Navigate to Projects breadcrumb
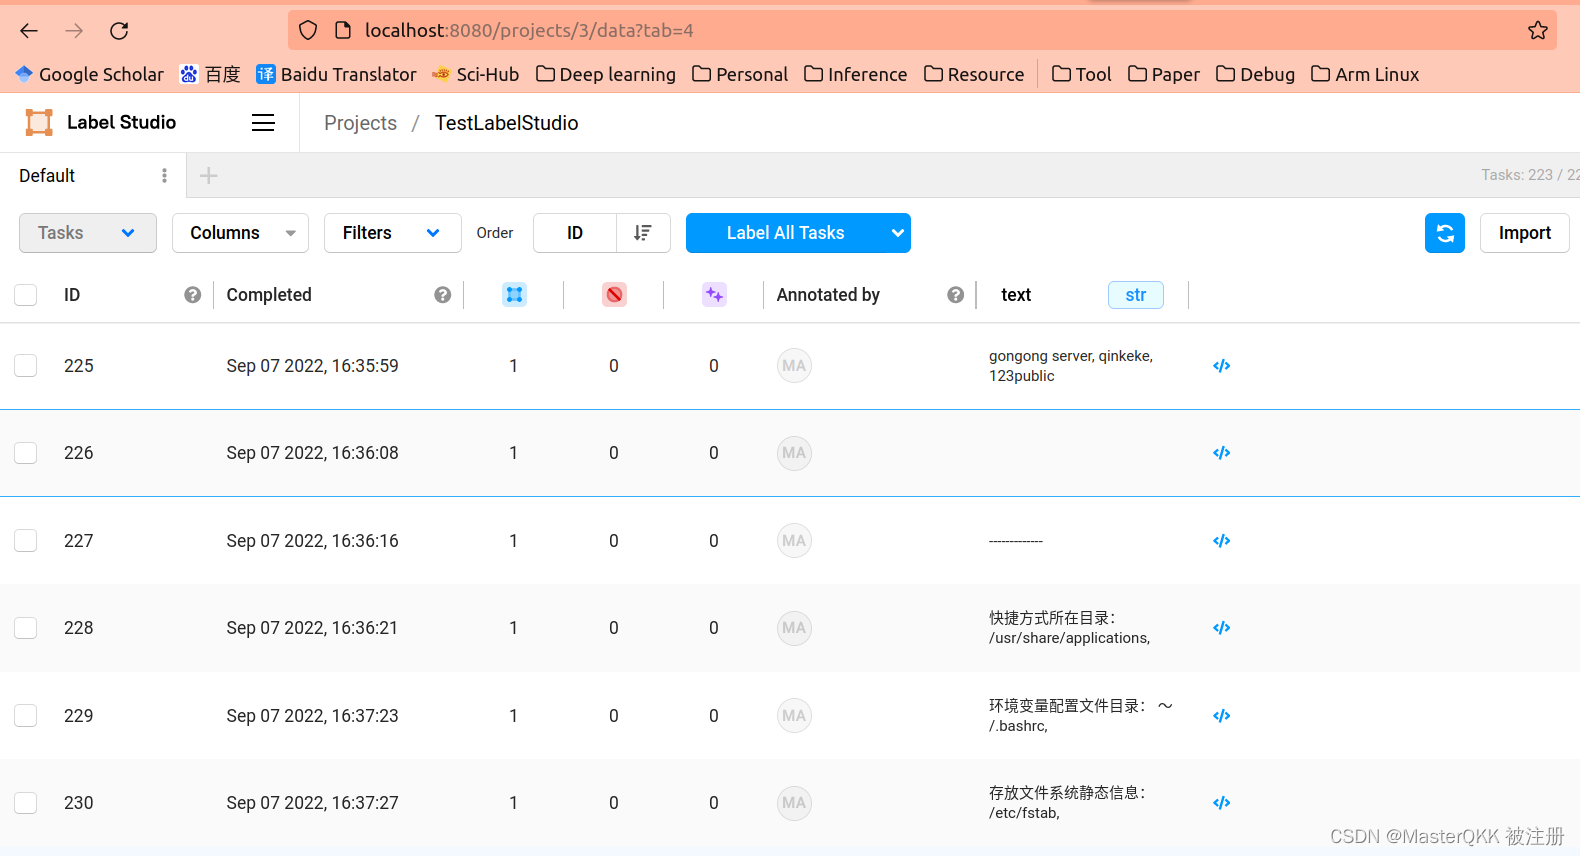The height and width of the screenshot is (856, 1580). coord(360,123)
